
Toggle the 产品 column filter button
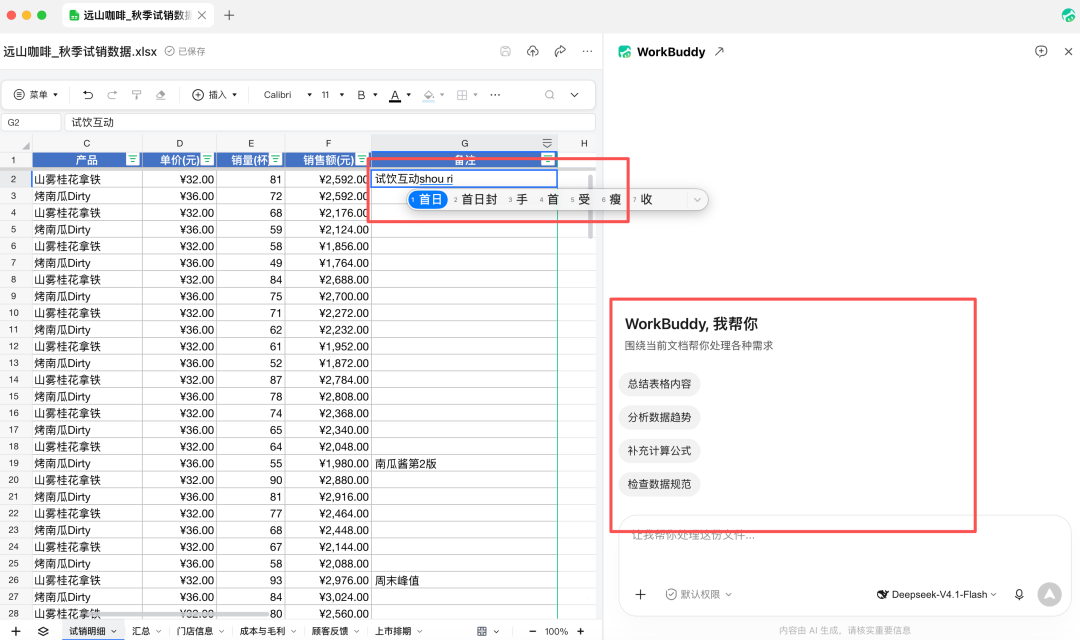click(x=132, y=160)
